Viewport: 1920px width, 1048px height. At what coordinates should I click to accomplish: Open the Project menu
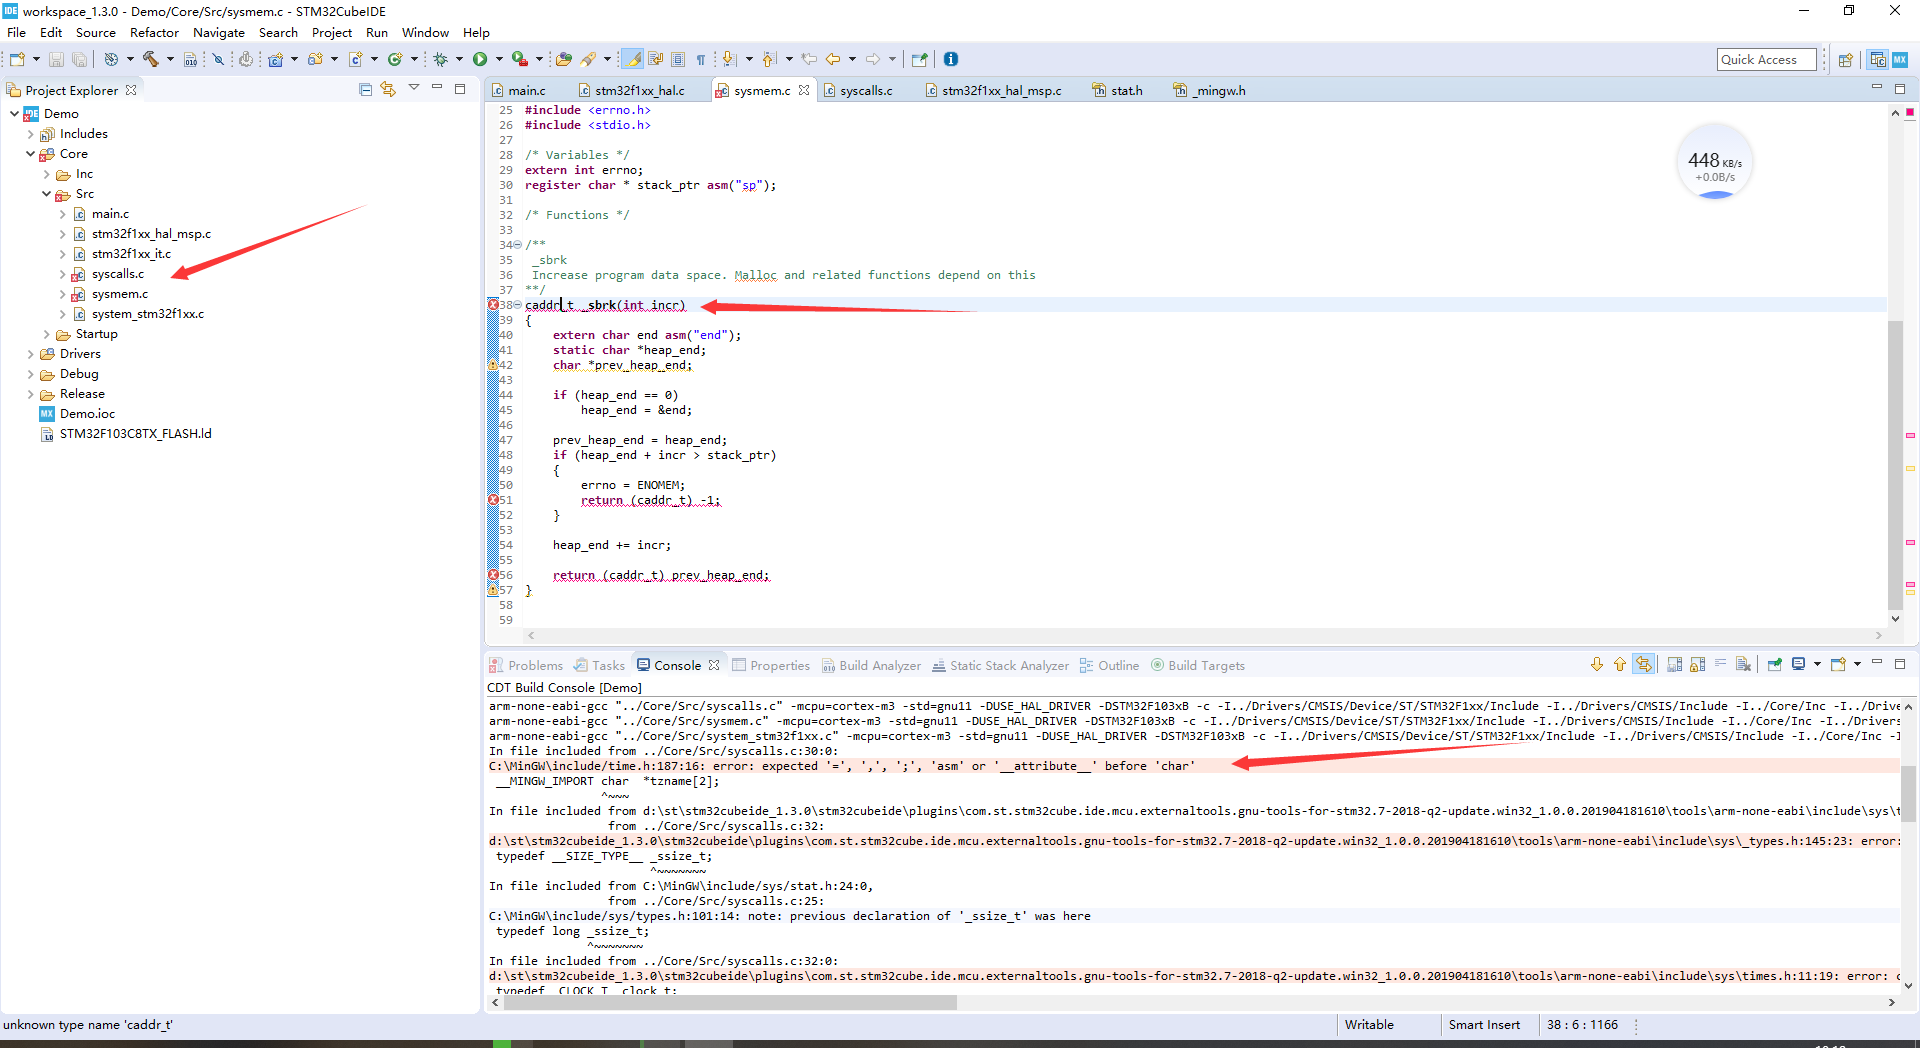pyautogui.click(x=331, y=32)
